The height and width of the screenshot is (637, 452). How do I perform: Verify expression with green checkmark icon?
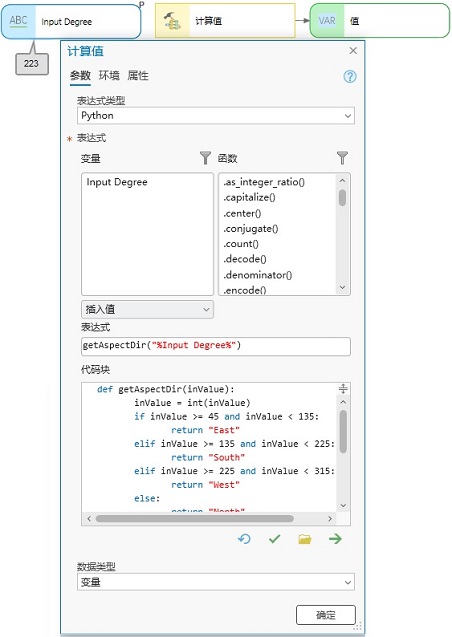[x=275, y=539]
